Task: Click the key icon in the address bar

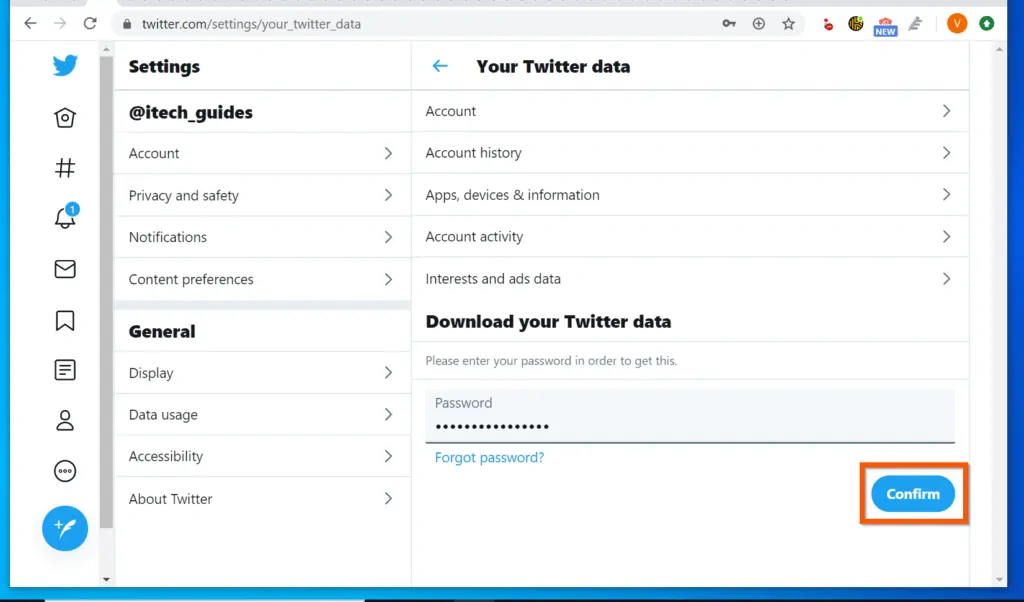Action: click(729, 23)
